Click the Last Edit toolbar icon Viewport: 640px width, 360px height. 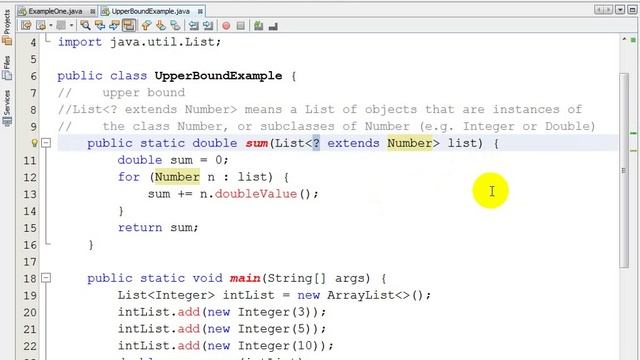[x=26, y=26]
